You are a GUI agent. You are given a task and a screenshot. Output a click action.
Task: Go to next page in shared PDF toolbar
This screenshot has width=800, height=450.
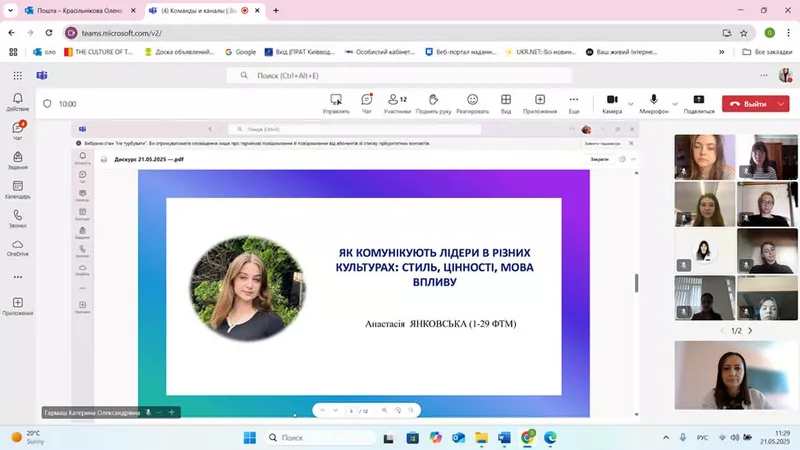(335, 410)
